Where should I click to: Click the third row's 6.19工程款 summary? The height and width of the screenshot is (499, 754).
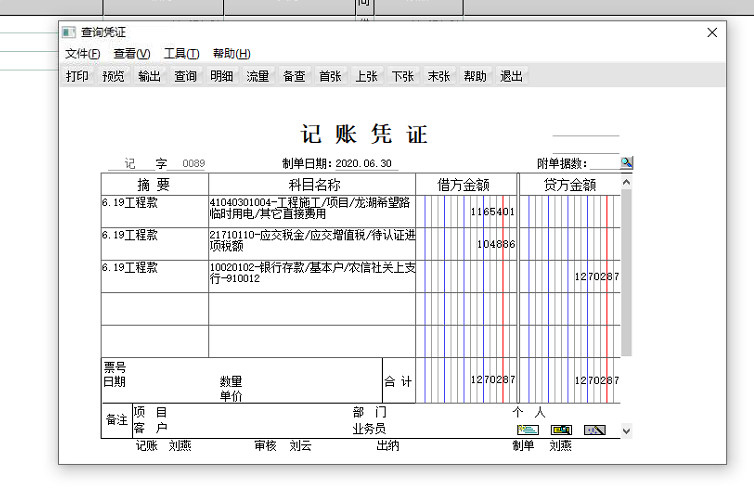pos(130,267)
